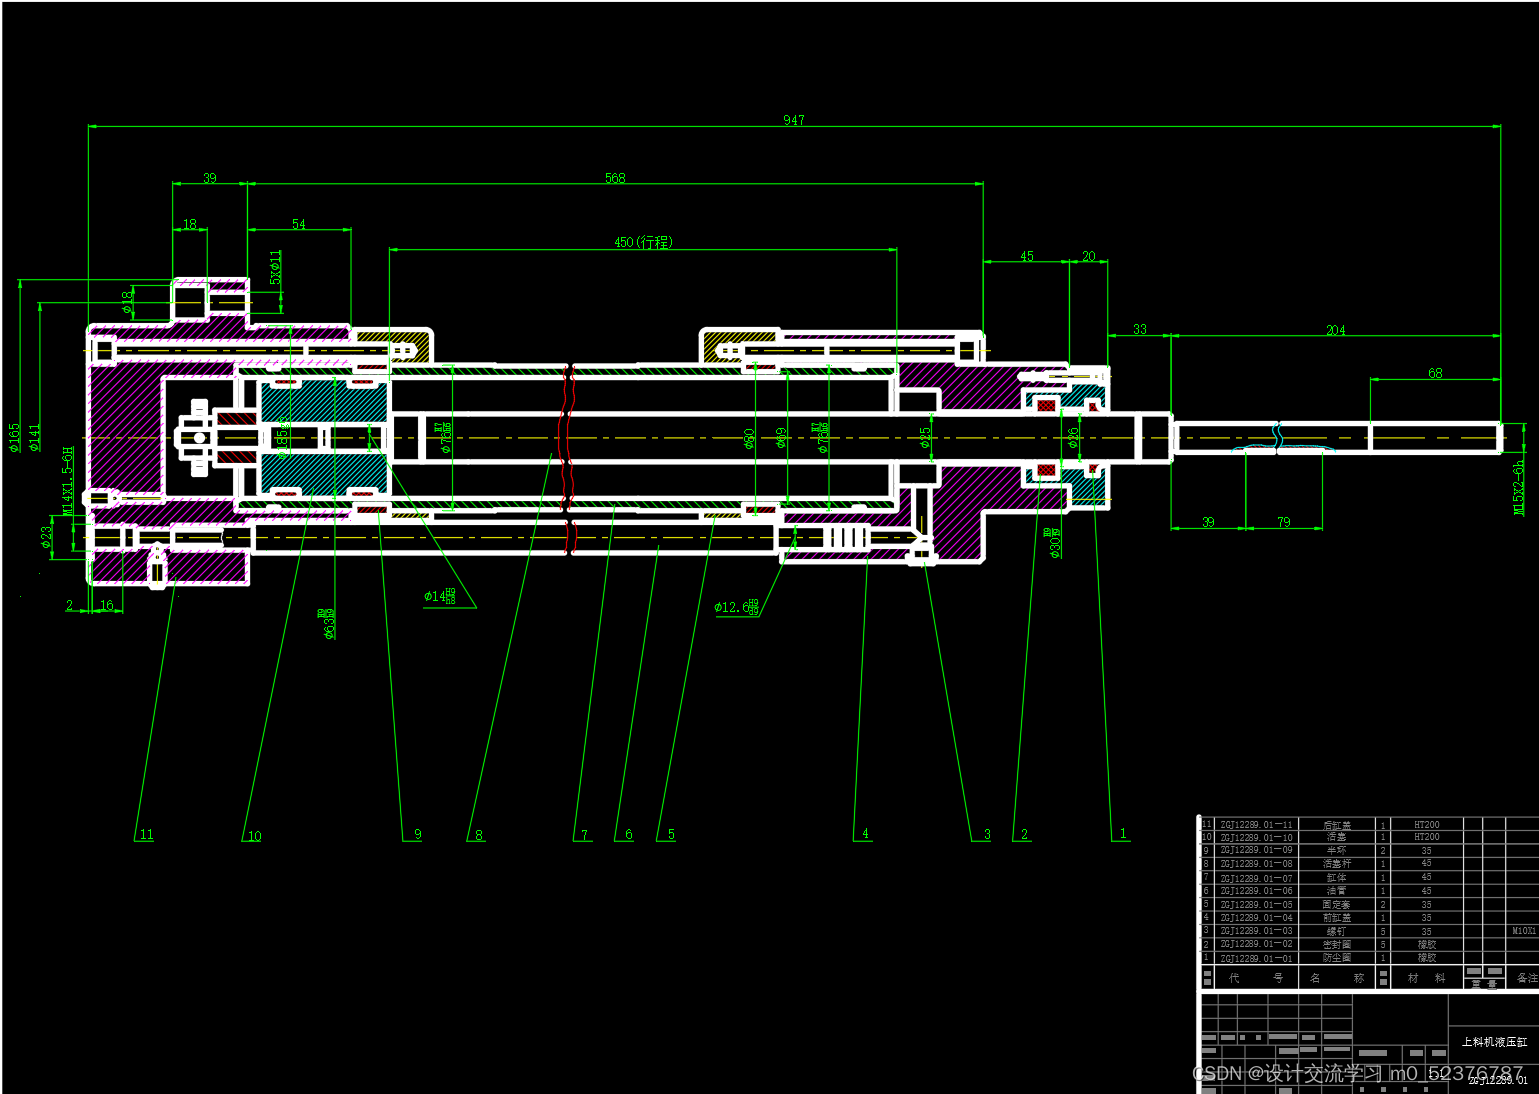Click the 5Xφ11 hole annotation

(x=276, y=267)
